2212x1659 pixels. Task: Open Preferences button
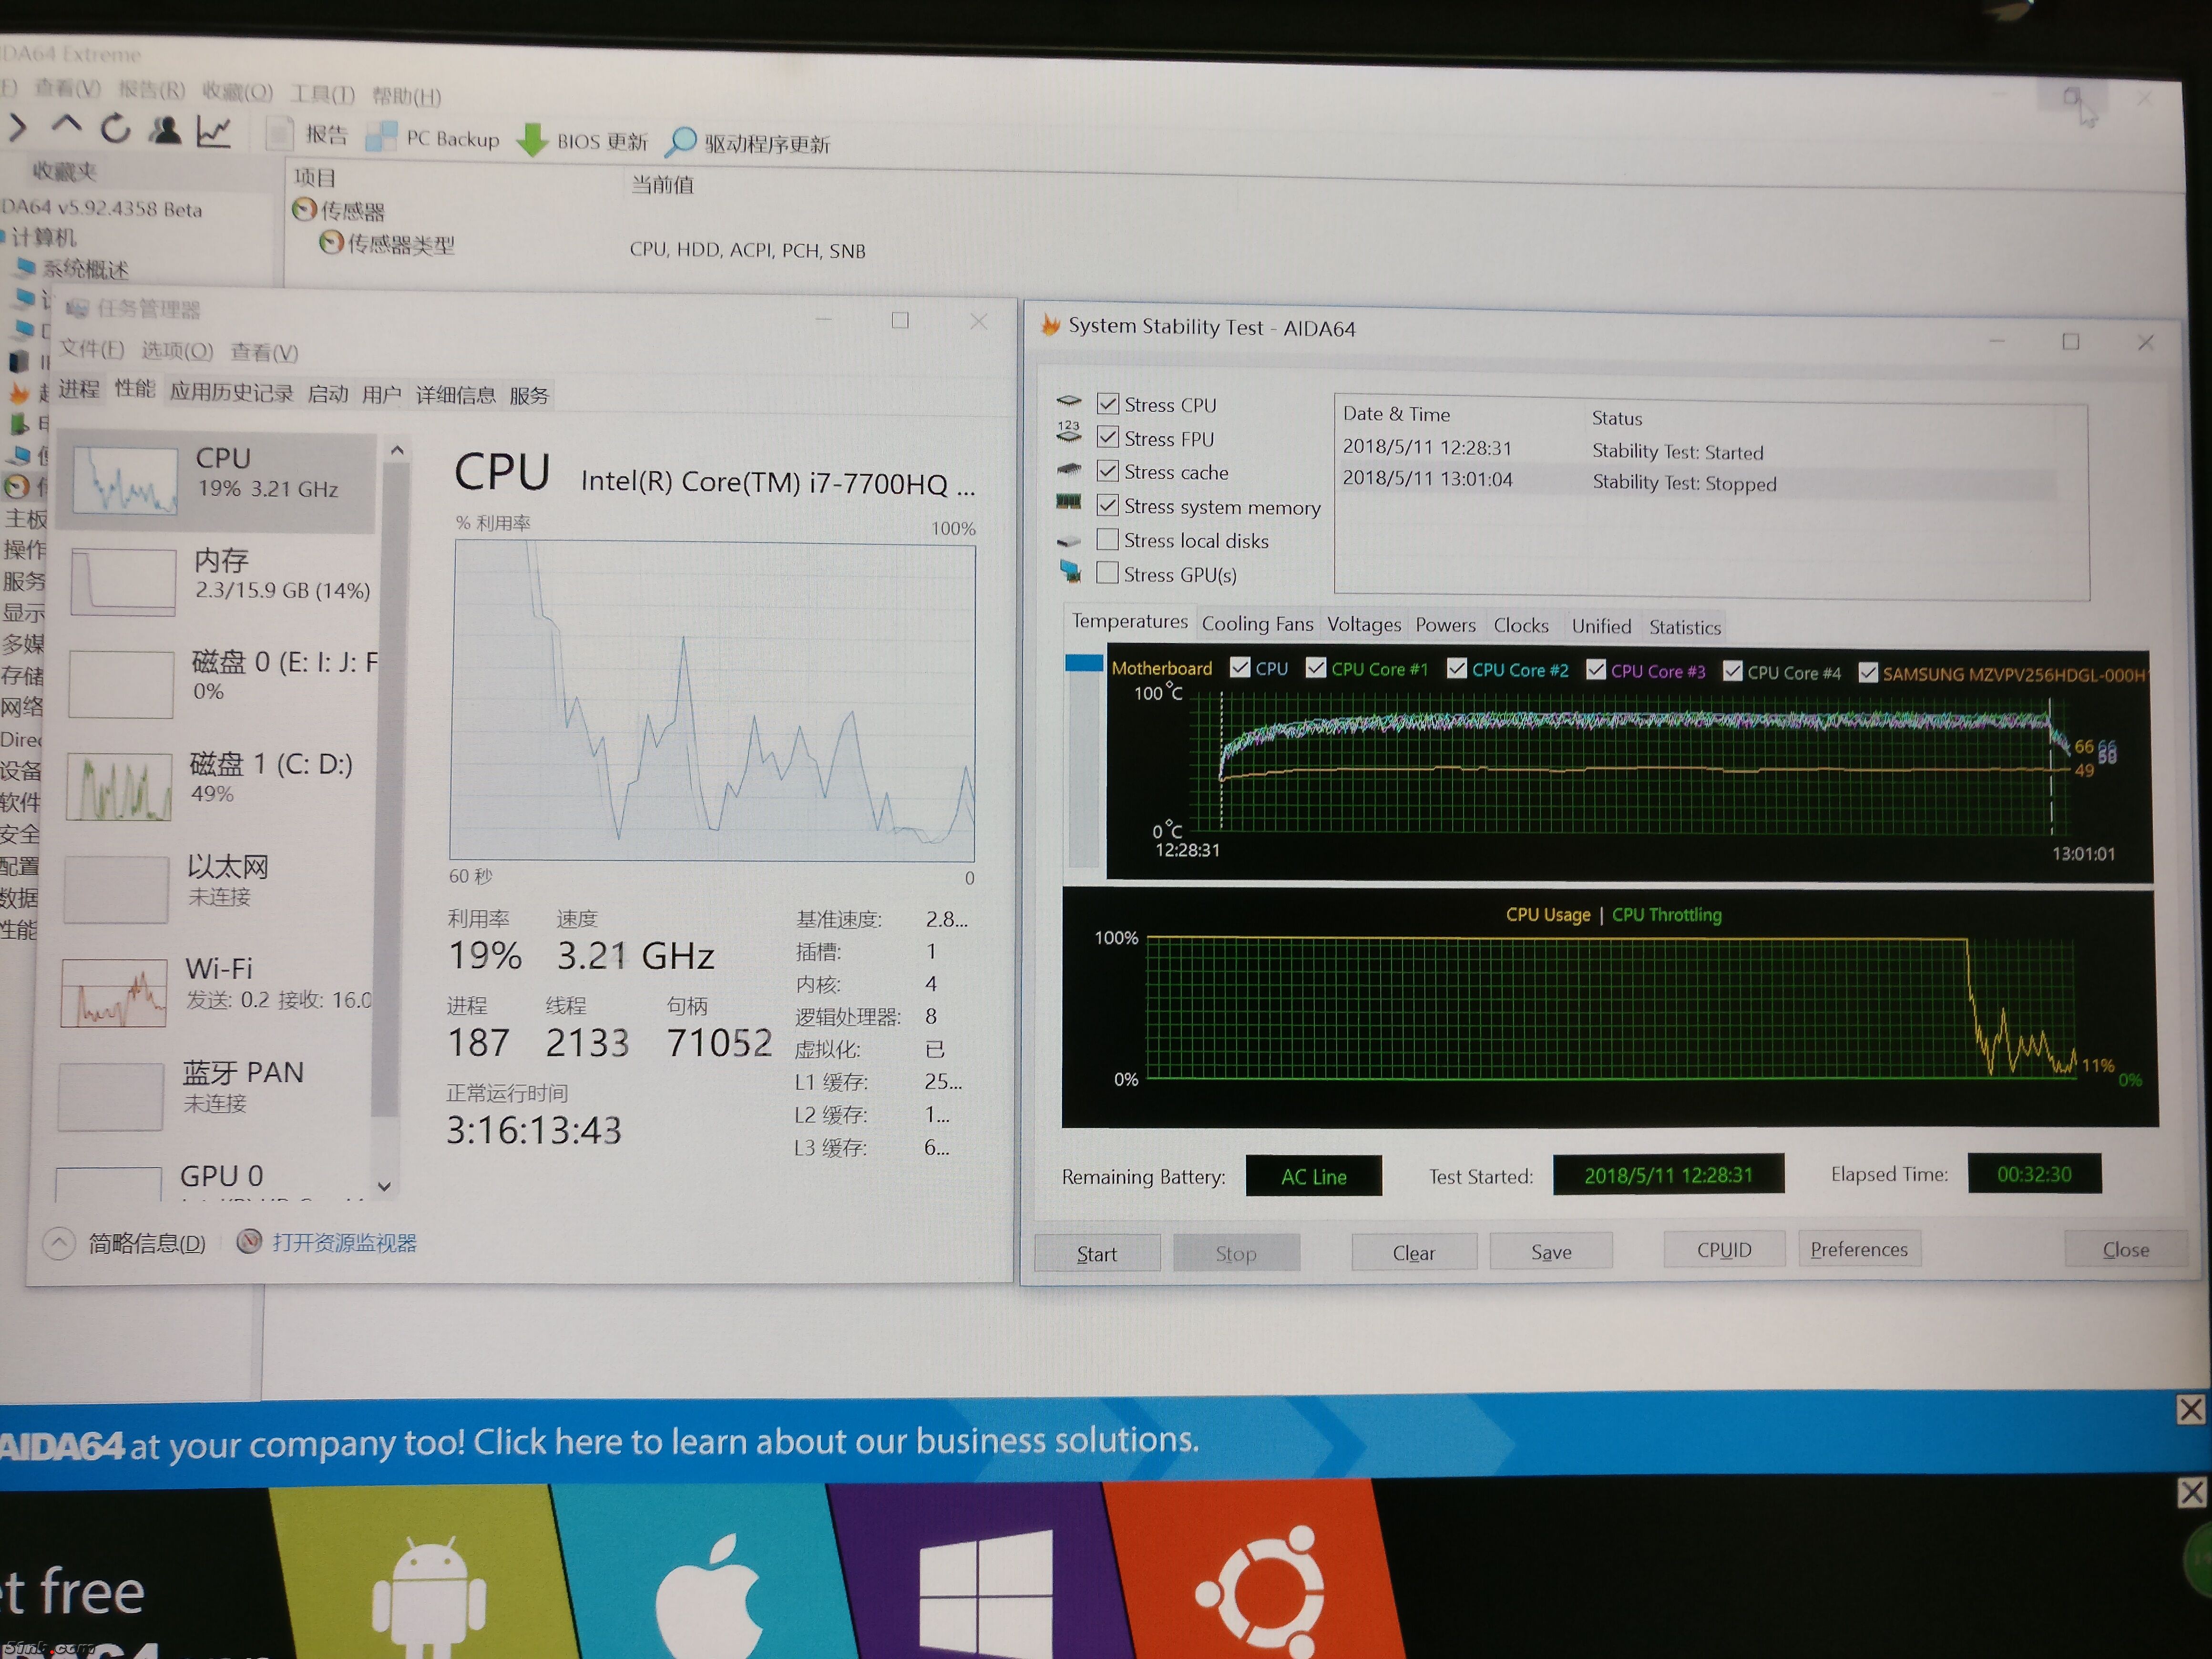click(x=1859, y=1249)
